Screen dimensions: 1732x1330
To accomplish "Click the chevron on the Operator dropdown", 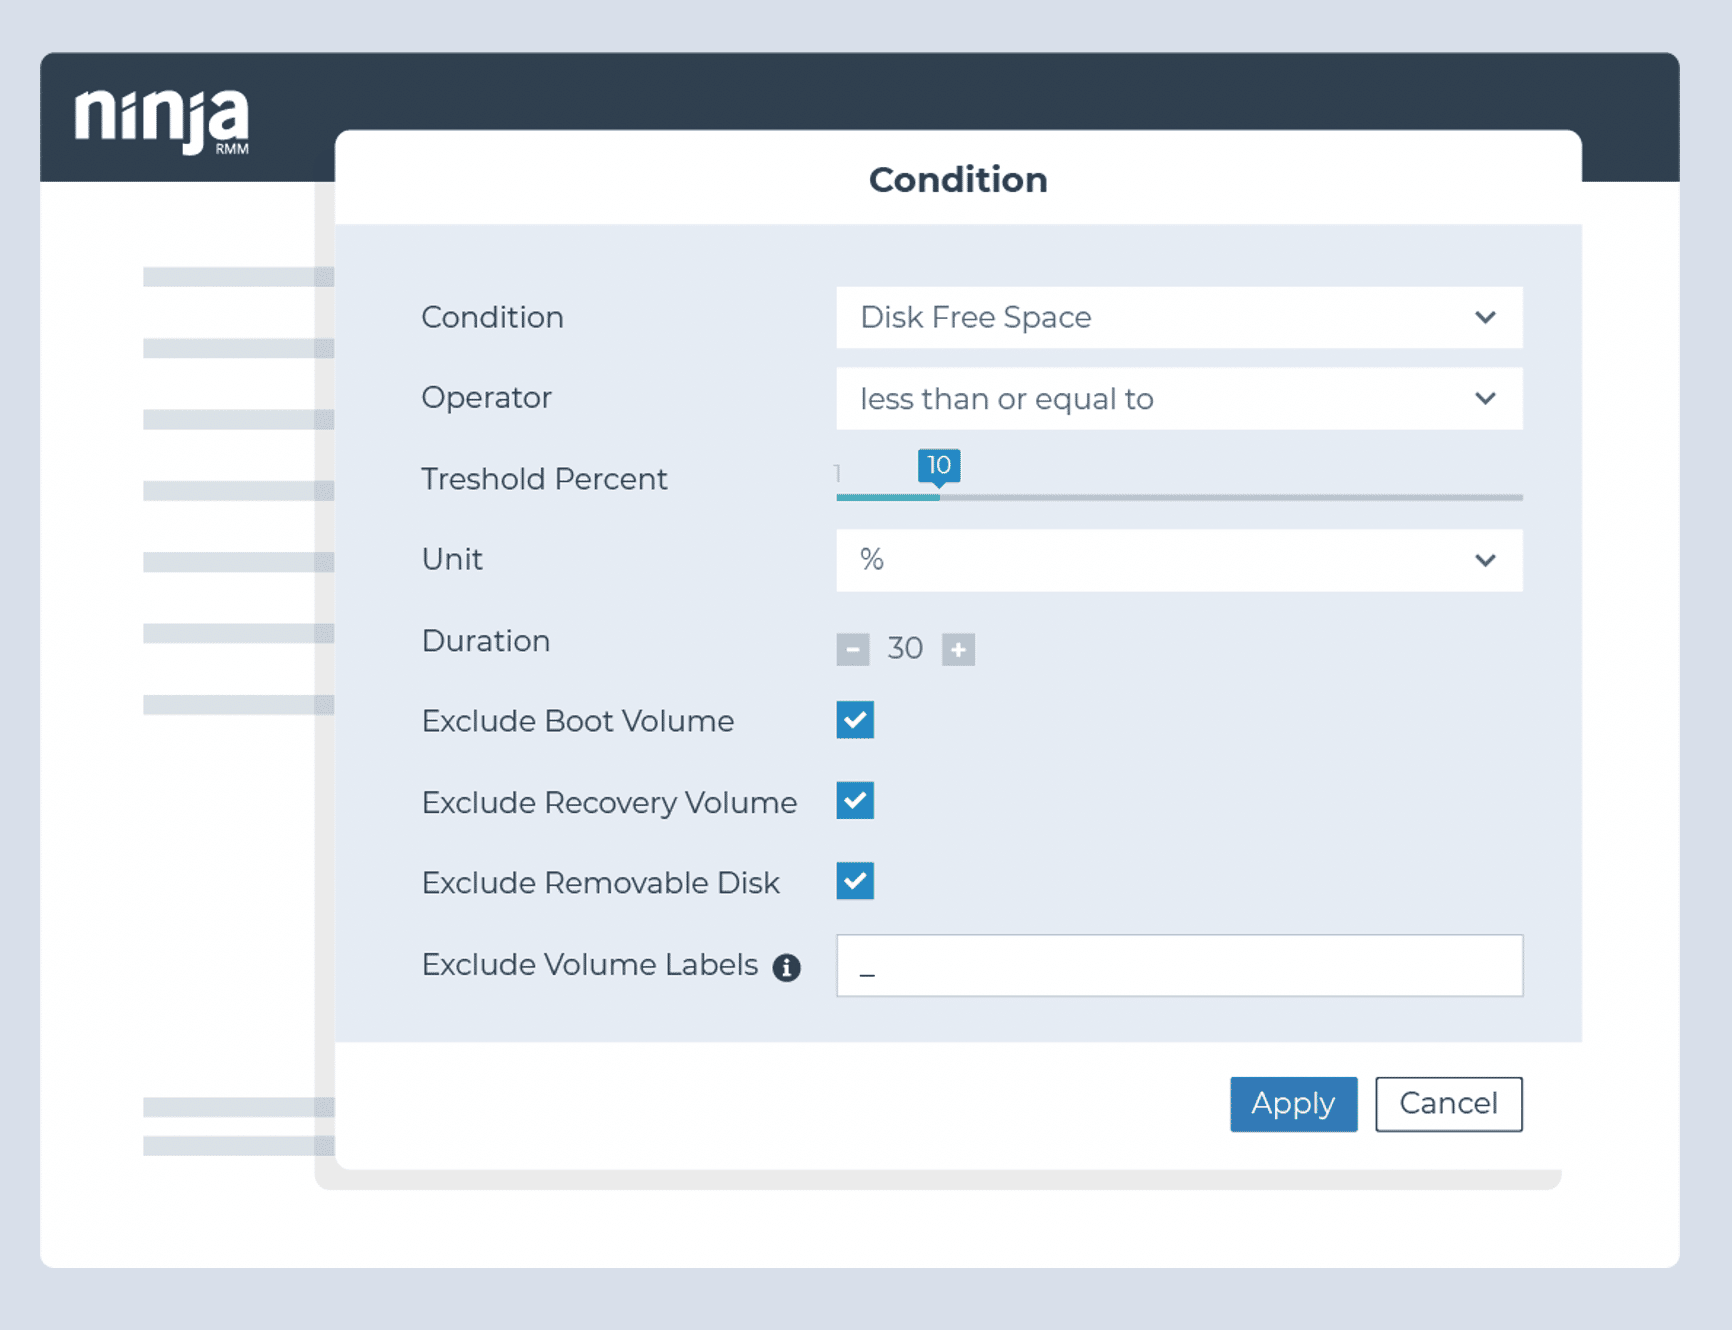I will click(x=1486, y=398).
